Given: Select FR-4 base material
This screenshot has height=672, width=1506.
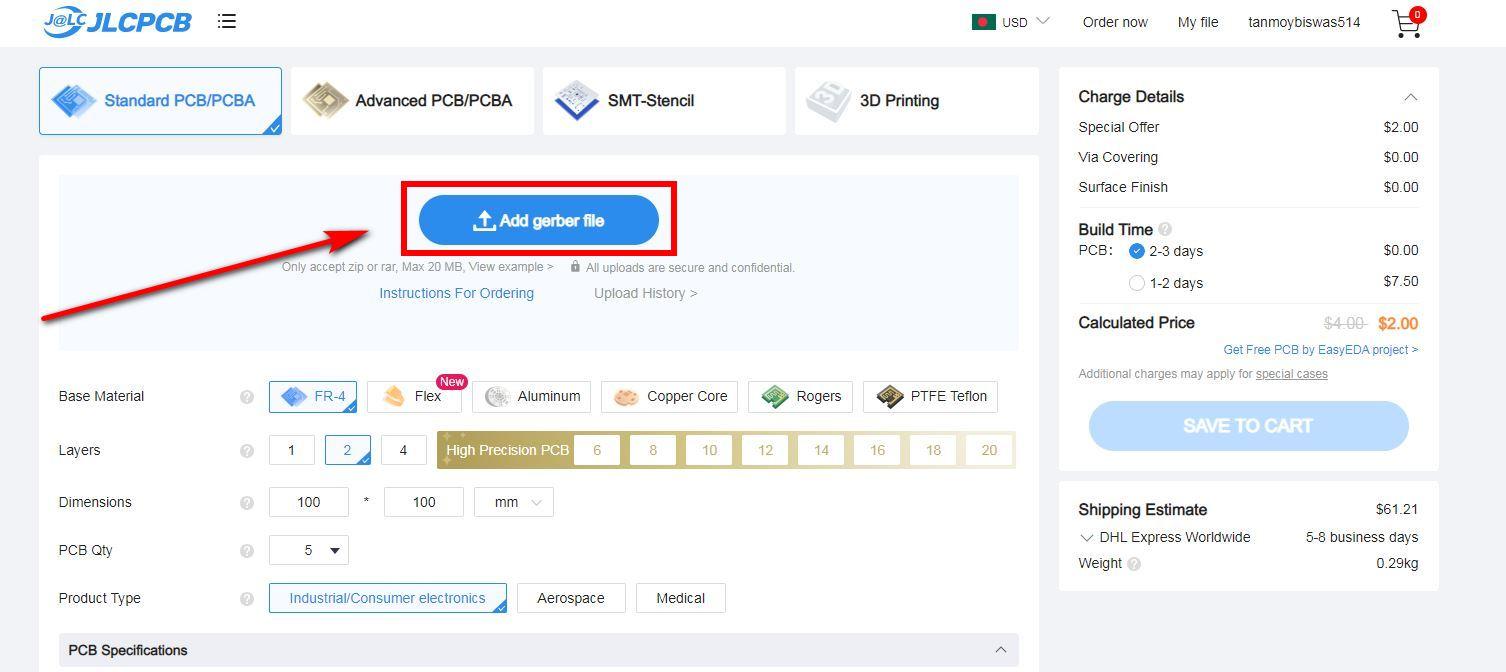Looking at the screenshot, I should coord(313,397).
